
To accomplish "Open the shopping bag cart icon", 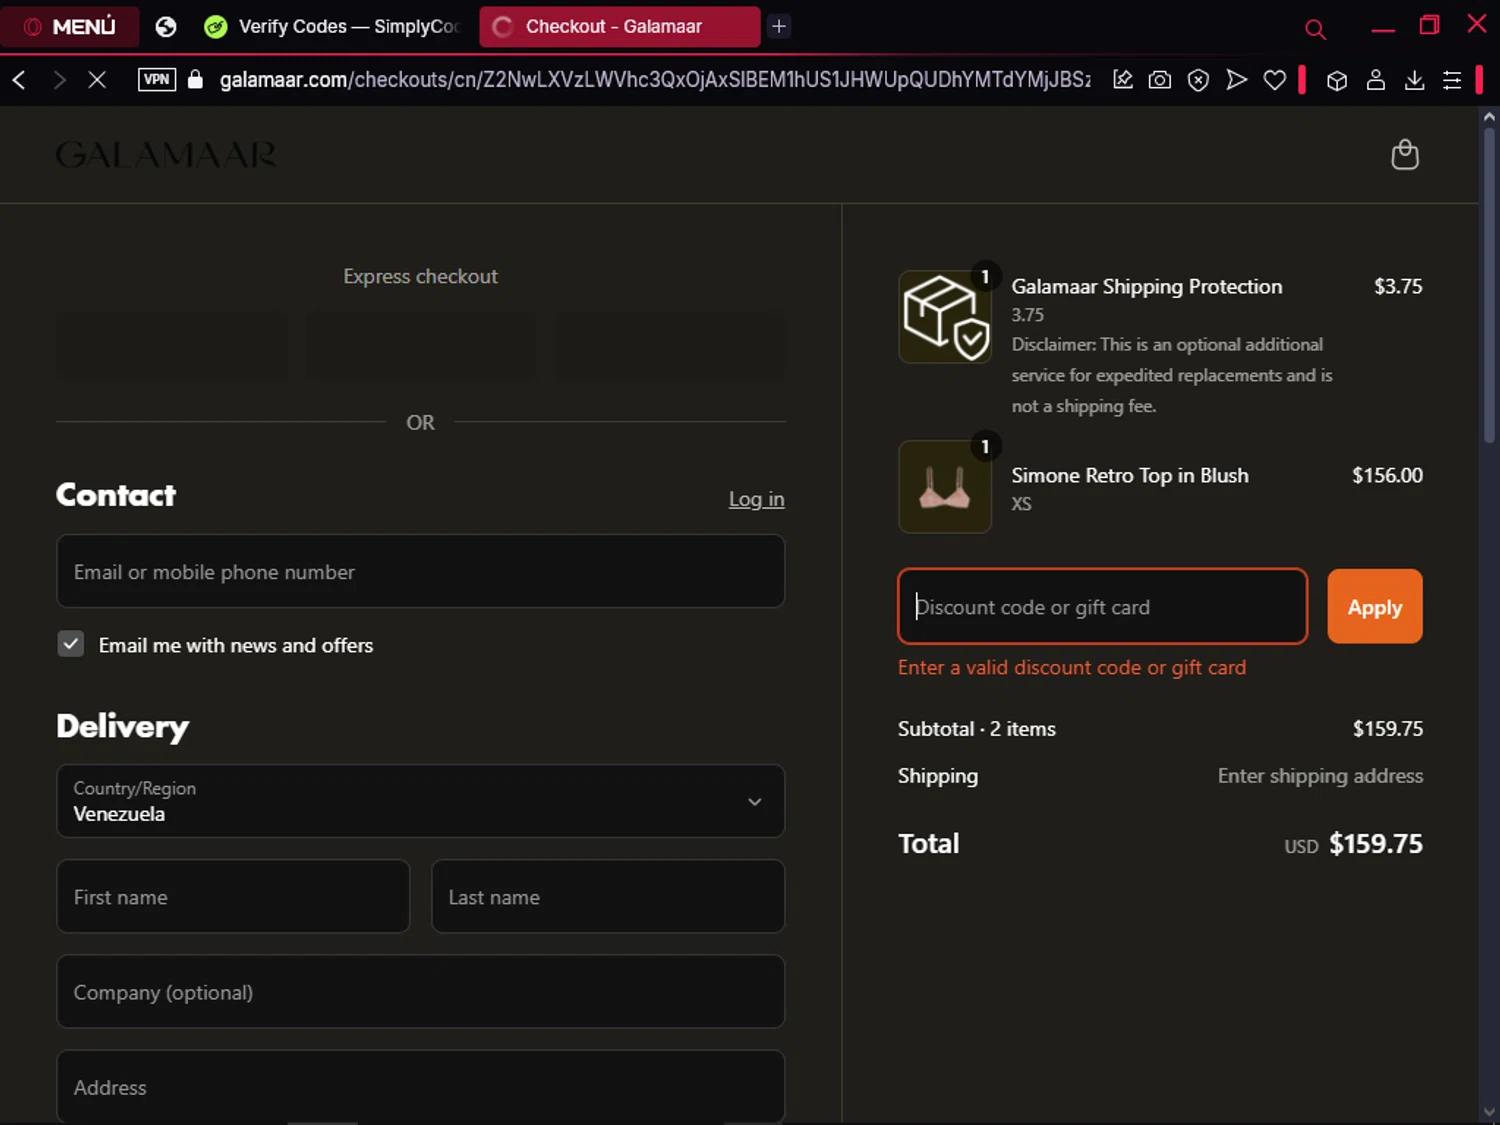I will [1405, 154].
